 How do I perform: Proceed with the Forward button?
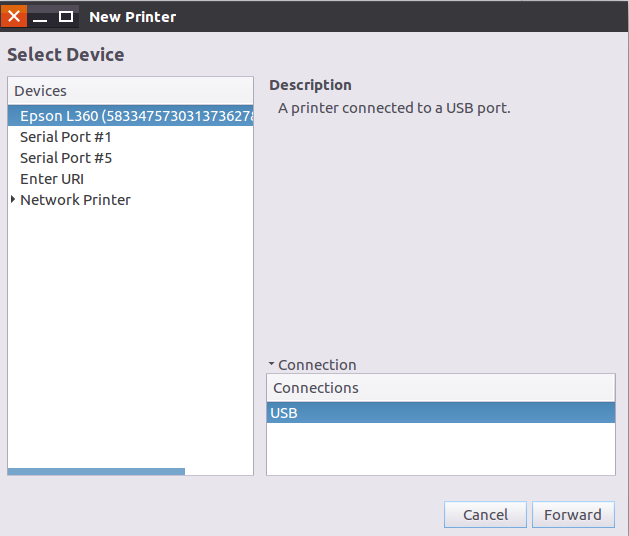click(x=573, y=515)
